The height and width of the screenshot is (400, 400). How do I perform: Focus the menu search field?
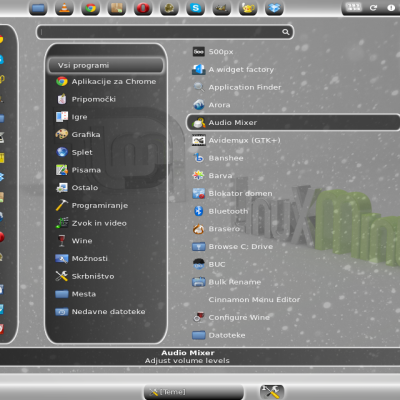pyautogui.click(x=165, y=32)
